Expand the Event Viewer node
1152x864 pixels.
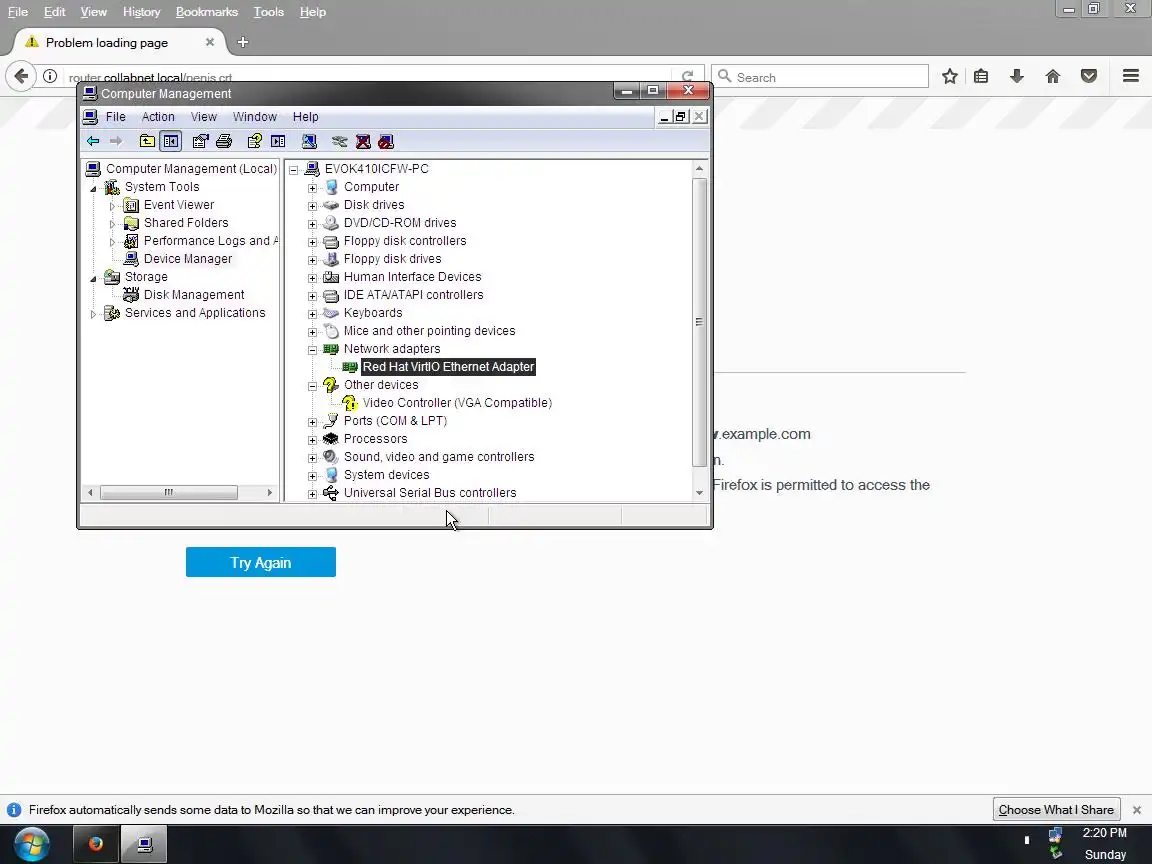[112, 206]
